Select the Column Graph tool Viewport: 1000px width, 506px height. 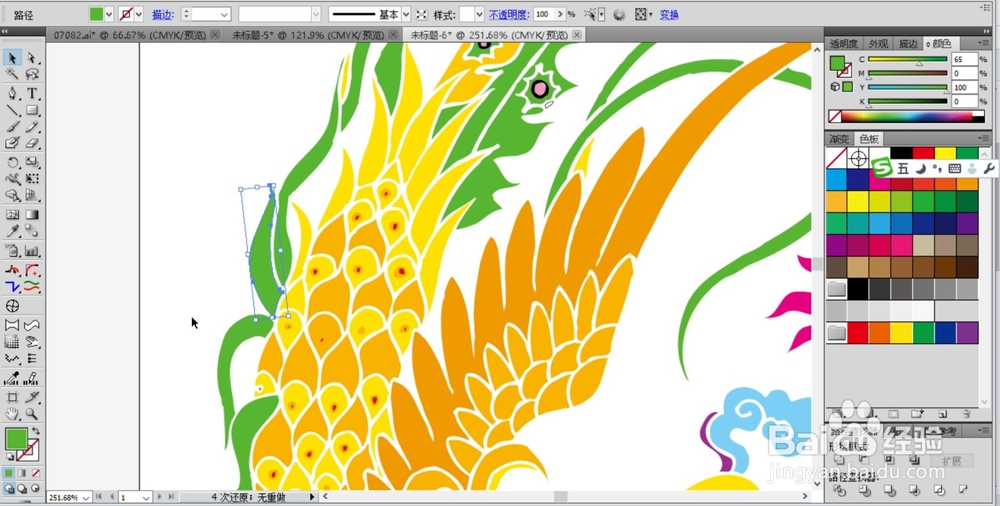coord(33,251)
